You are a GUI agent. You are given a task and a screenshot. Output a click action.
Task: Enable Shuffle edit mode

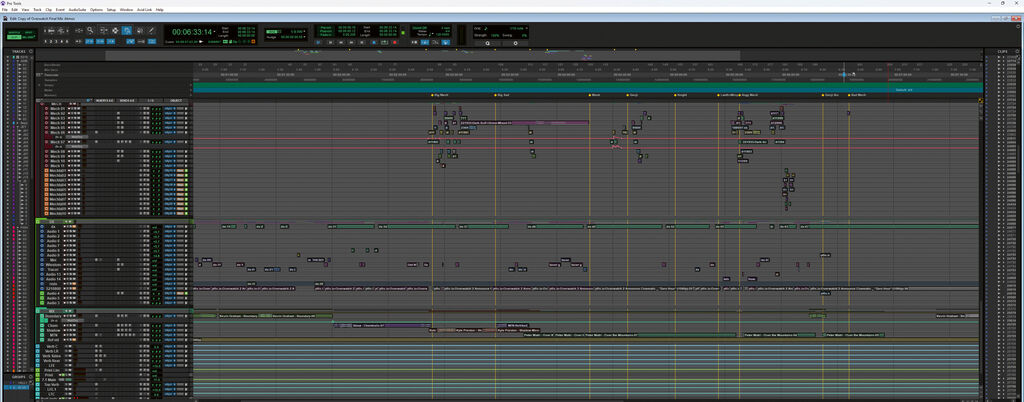pyautogui.click(x=14, y=30)
